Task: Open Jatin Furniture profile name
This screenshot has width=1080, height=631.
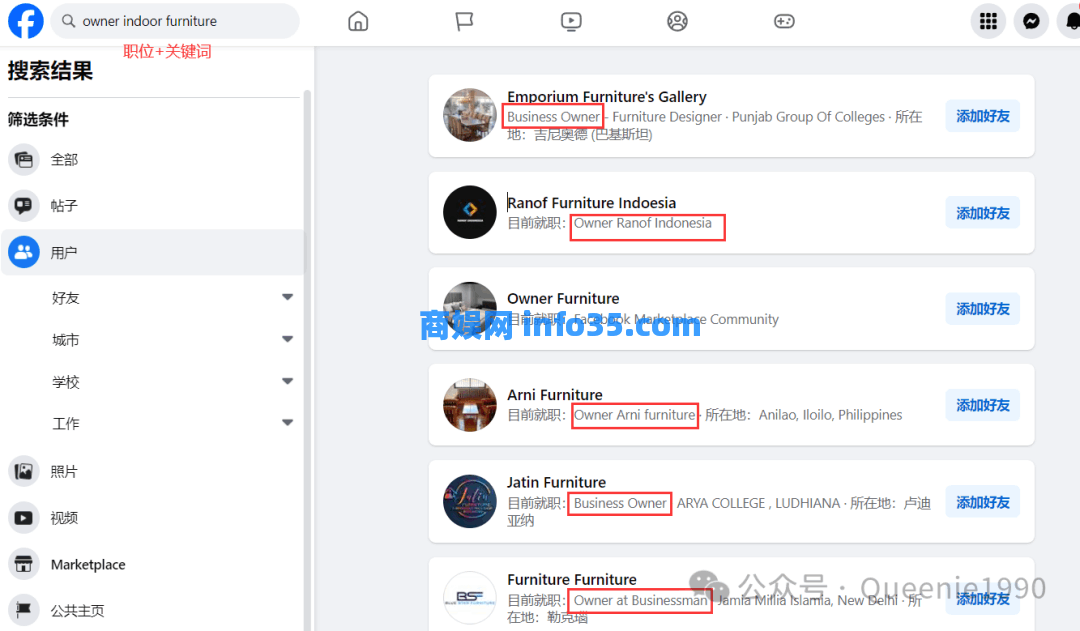Action: pos(557,482)
